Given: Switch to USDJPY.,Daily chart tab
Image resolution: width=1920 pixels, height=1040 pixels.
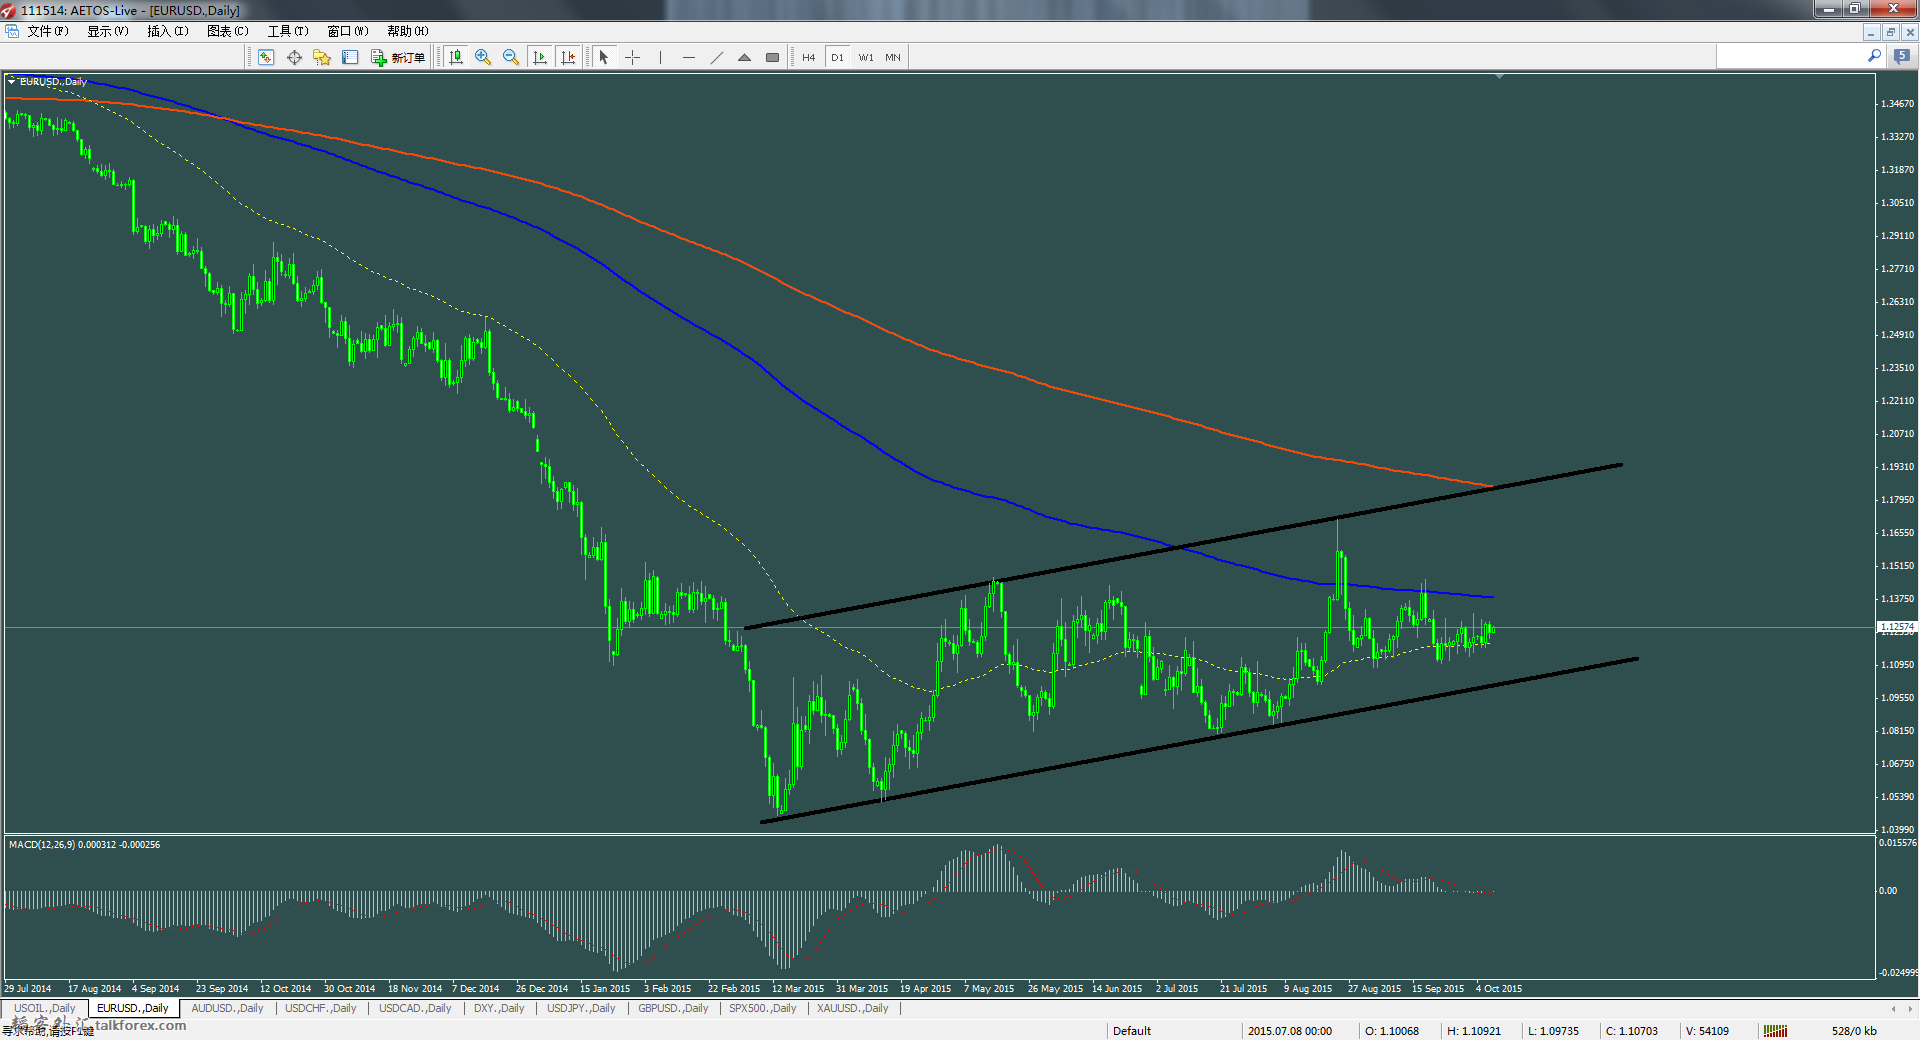Looking at the screenshot, I should [x=581, y=1008].
